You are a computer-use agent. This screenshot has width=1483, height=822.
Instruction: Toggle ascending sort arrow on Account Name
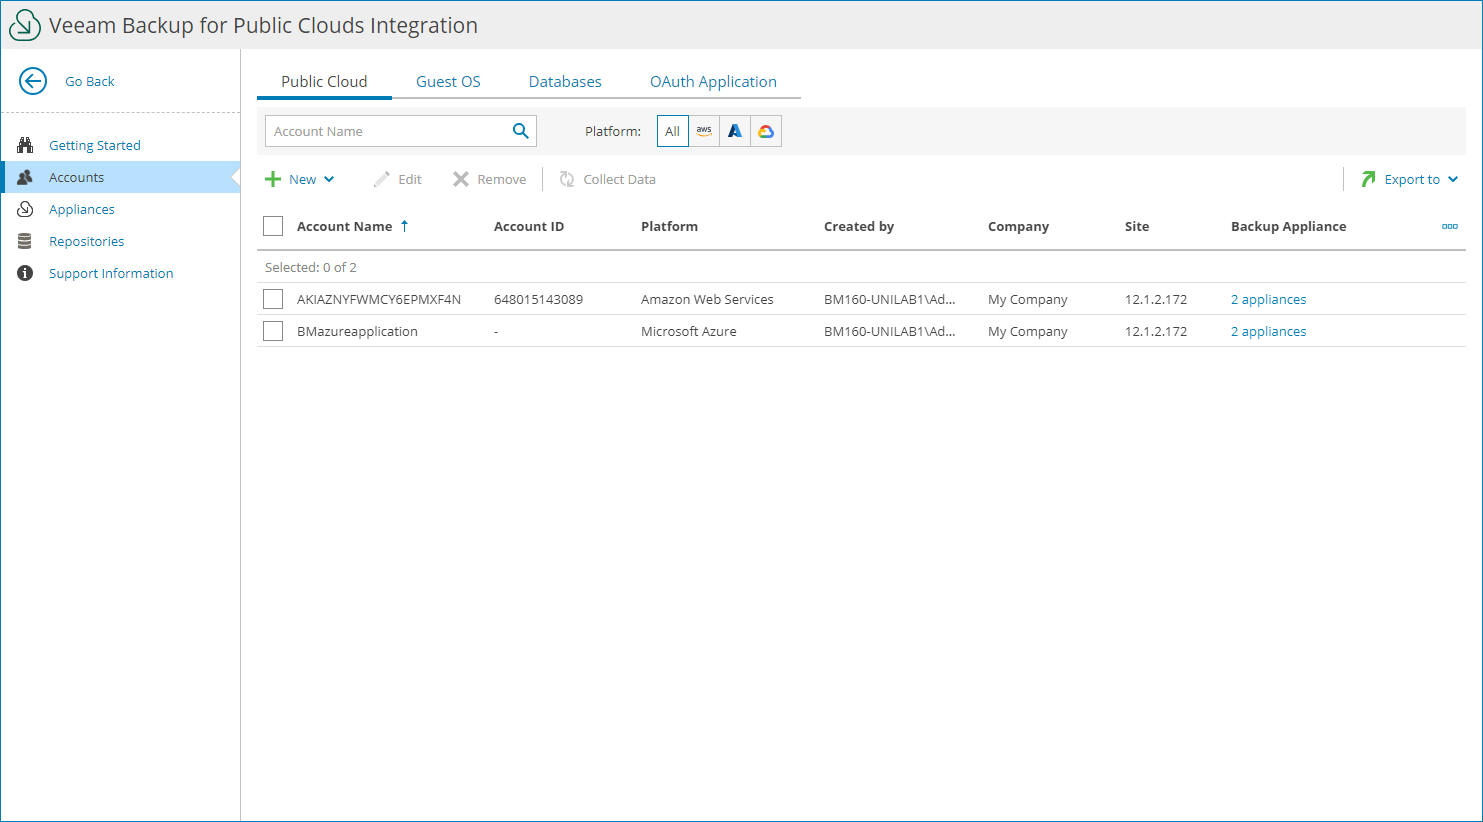click(404, 226)
